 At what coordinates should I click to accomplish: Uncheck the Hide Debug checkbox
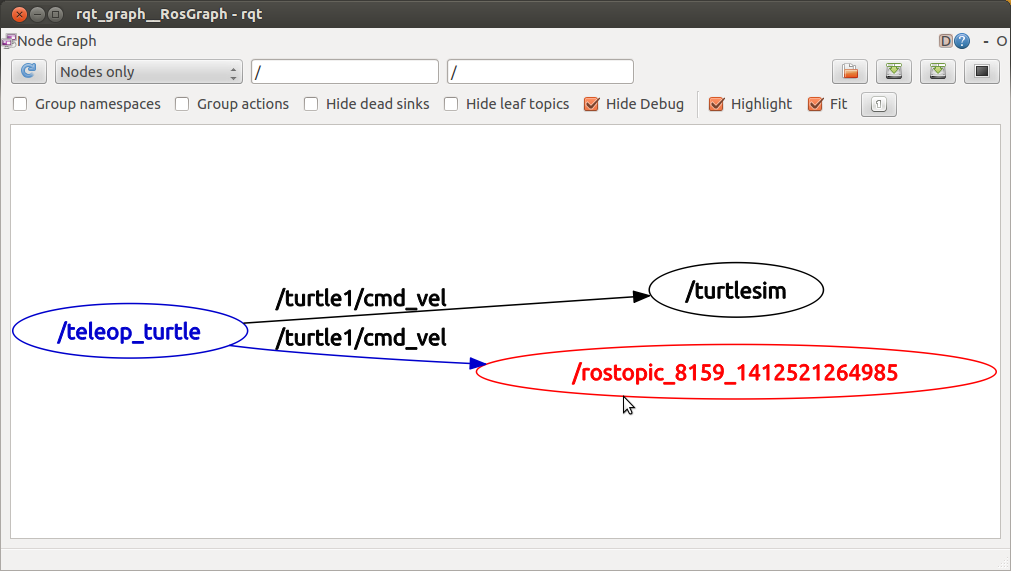(x=591, y=104)
